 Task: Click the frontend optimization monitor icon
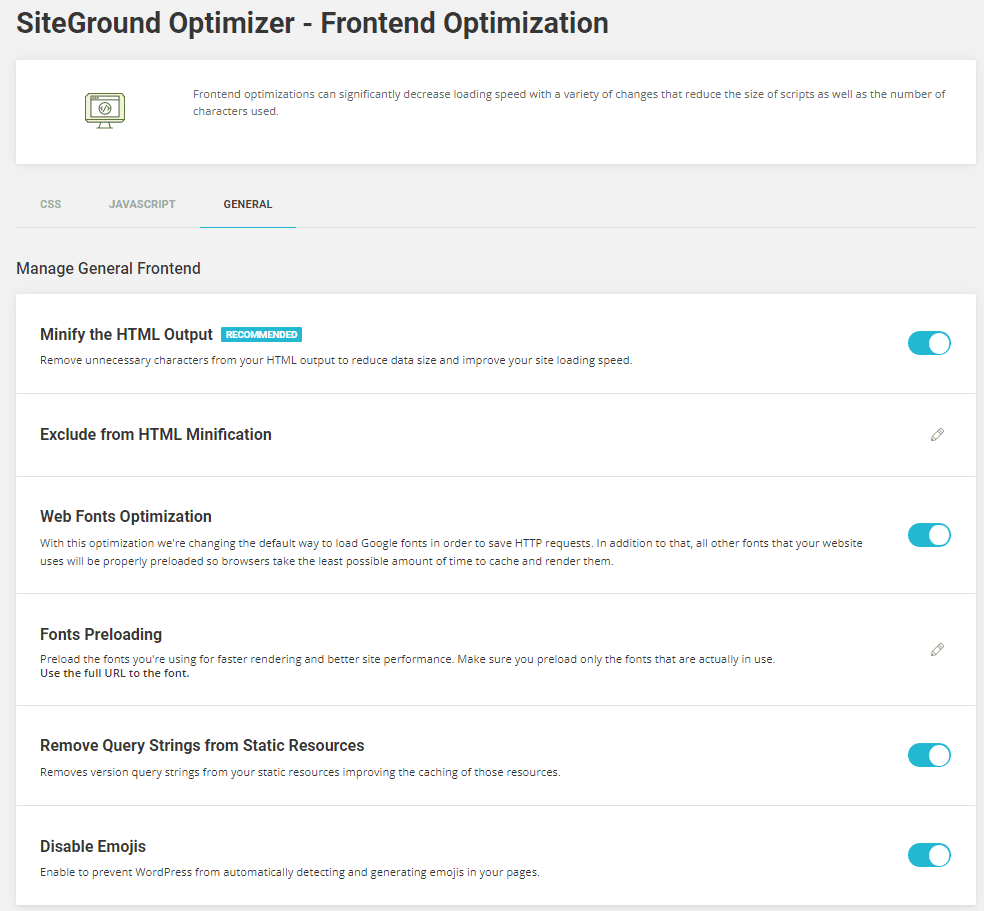pos(105,110)
